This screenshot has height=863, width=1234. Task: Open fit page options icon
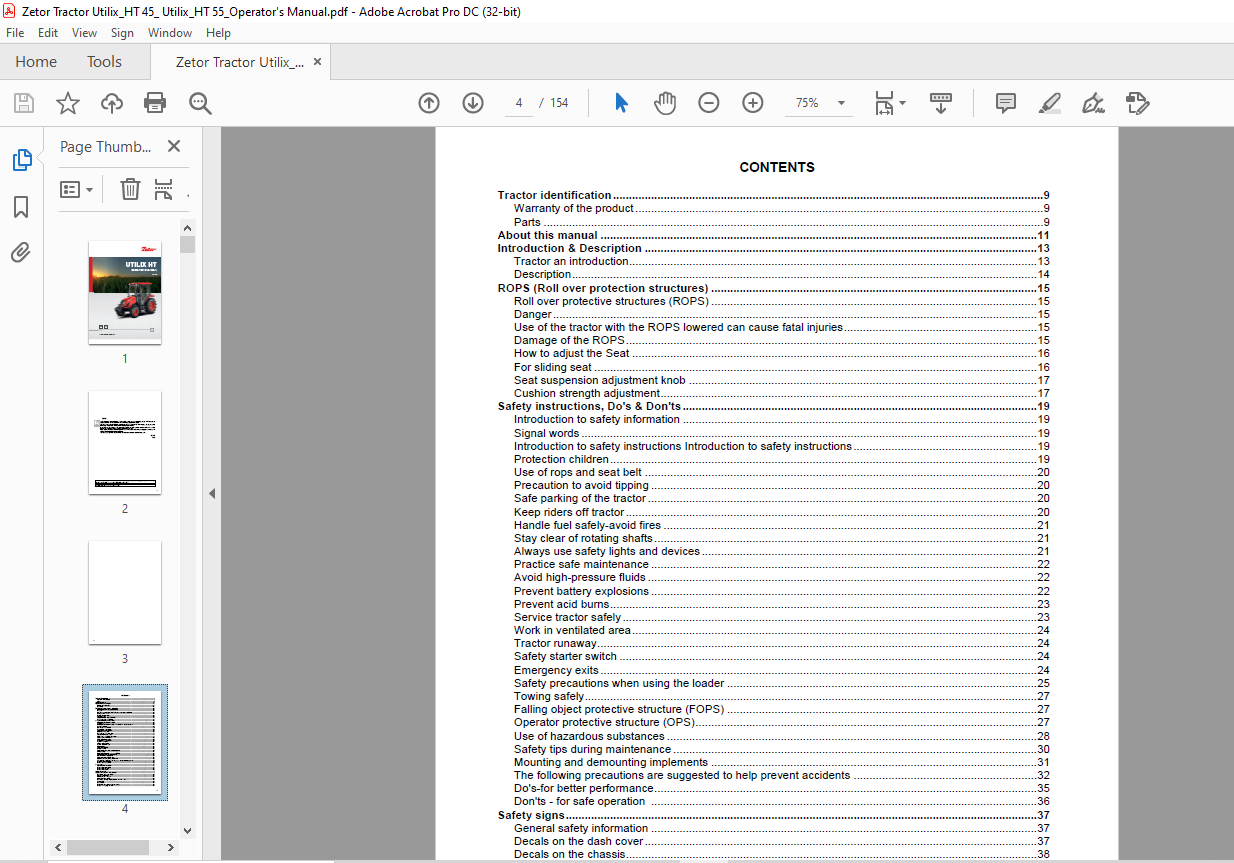click(889, 103)
